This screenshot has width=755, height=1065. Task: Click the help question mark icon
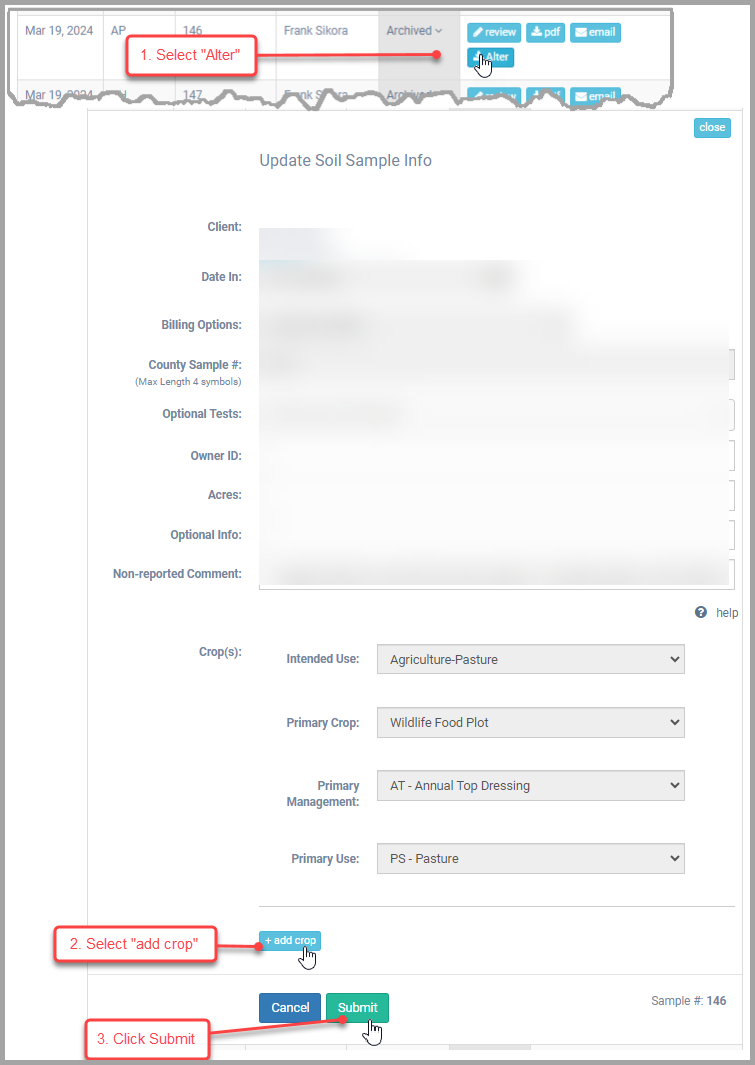click(x=701, y=612)
